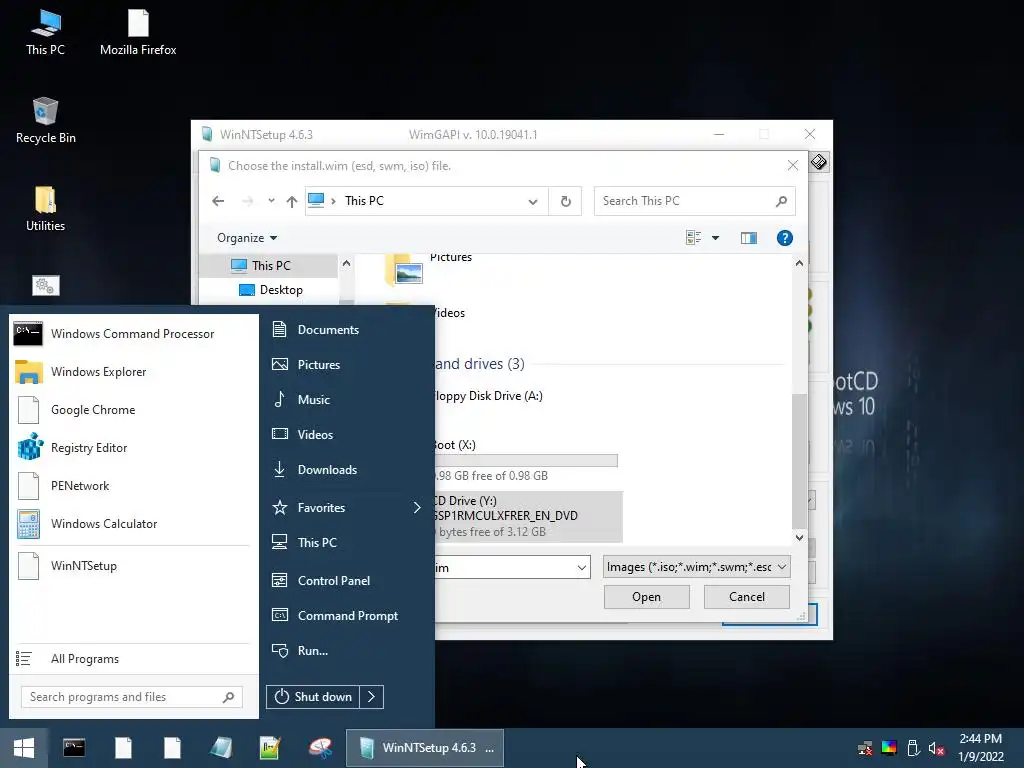Open the green notepad taskbar icon
This screenshot has width=1024, height=768.
click(270, 748)
